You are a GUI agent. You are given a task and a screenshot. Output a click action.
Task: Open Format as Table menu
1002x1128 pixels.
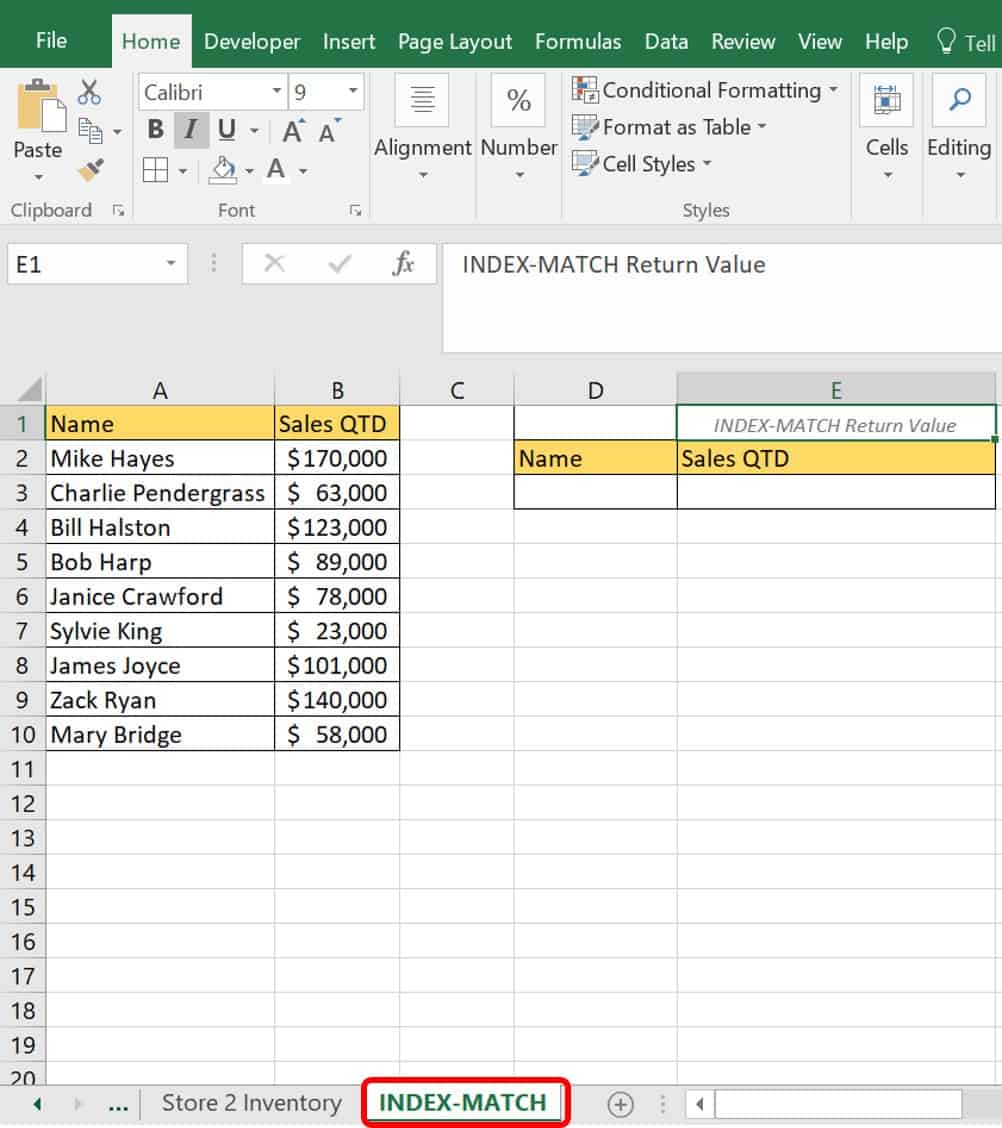pos(670,127)
